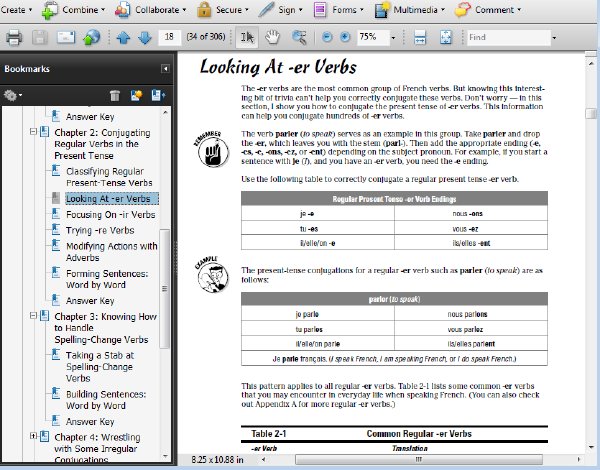Click the 'Table 2-1' heading text
Viewport: 600px width, 470px height.
click(269, 434)
